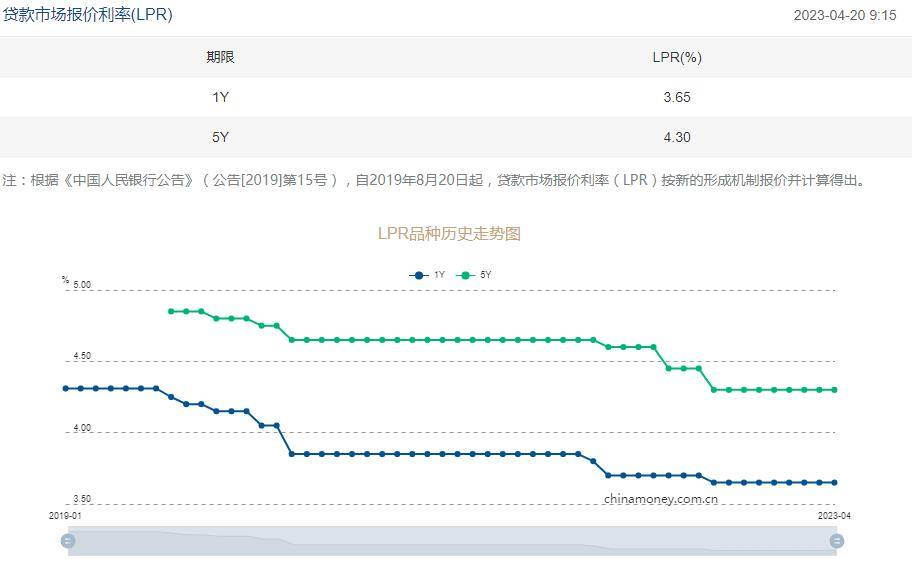Toggle the 1Y series legend item

click(x=428, y=275)
